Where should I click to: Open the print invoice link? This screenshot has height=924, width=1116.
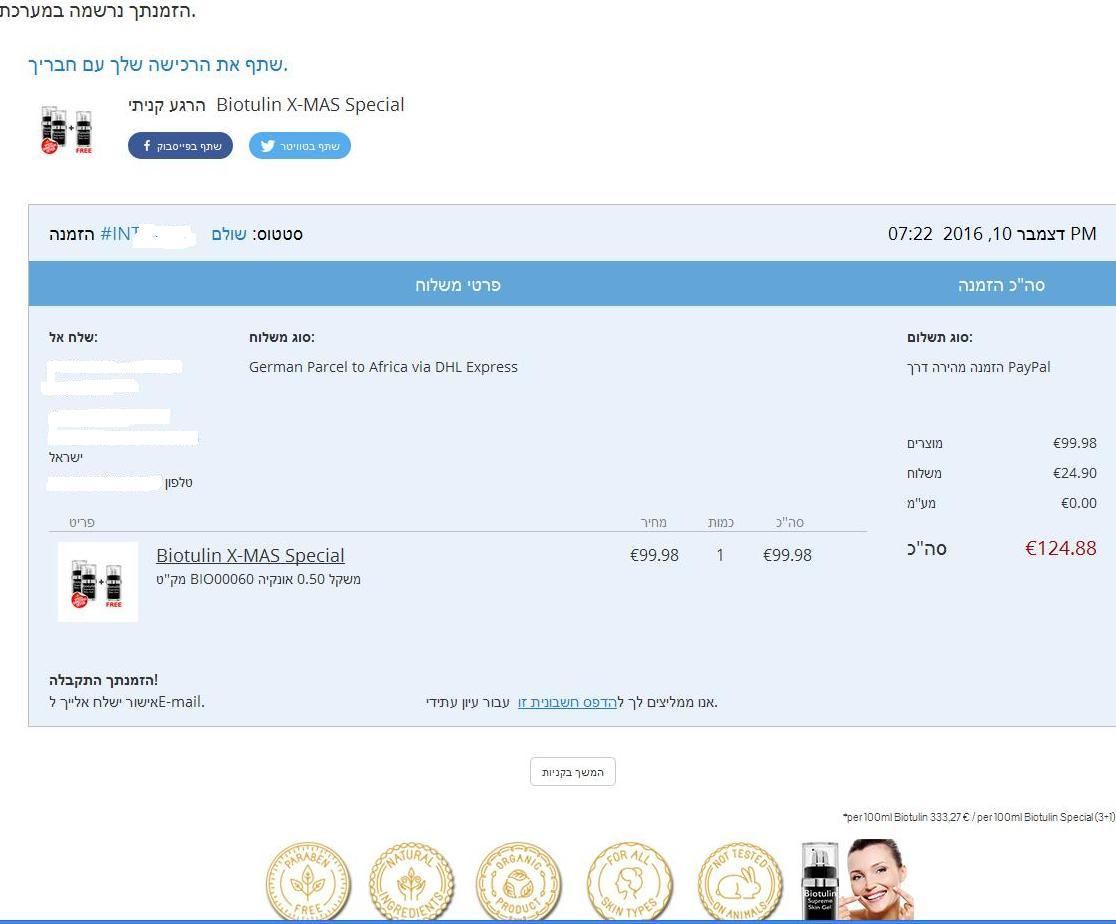click(x=566, y=702)
